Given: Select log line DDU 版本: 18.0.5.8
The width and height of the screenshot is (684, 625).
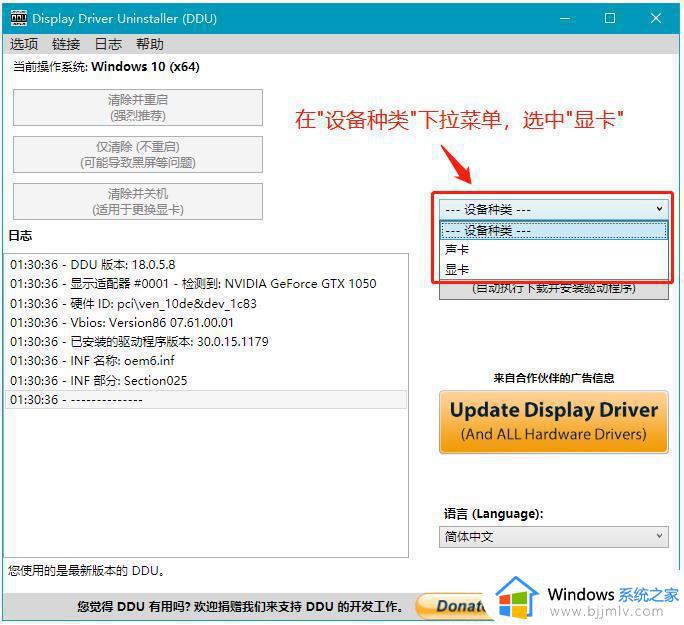Looking at the screenshot, I should [x=205, y=264].
